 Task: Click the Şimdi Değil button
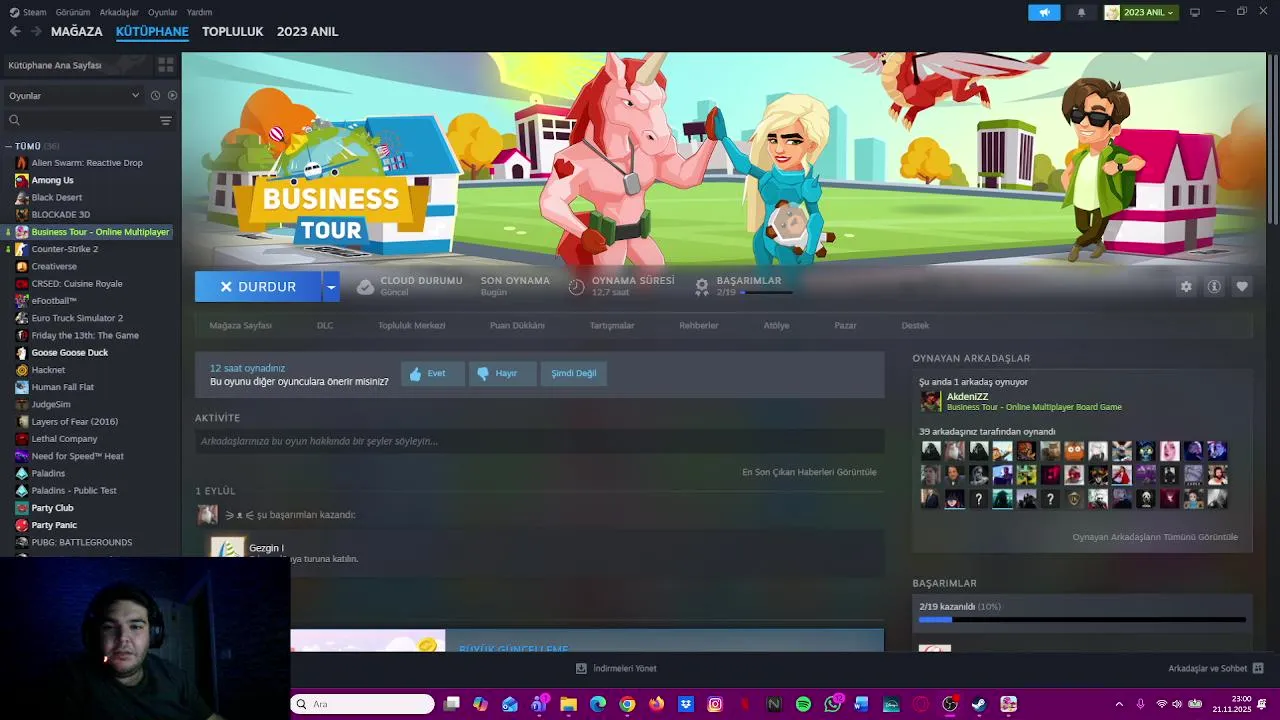(x=574, y=373)
